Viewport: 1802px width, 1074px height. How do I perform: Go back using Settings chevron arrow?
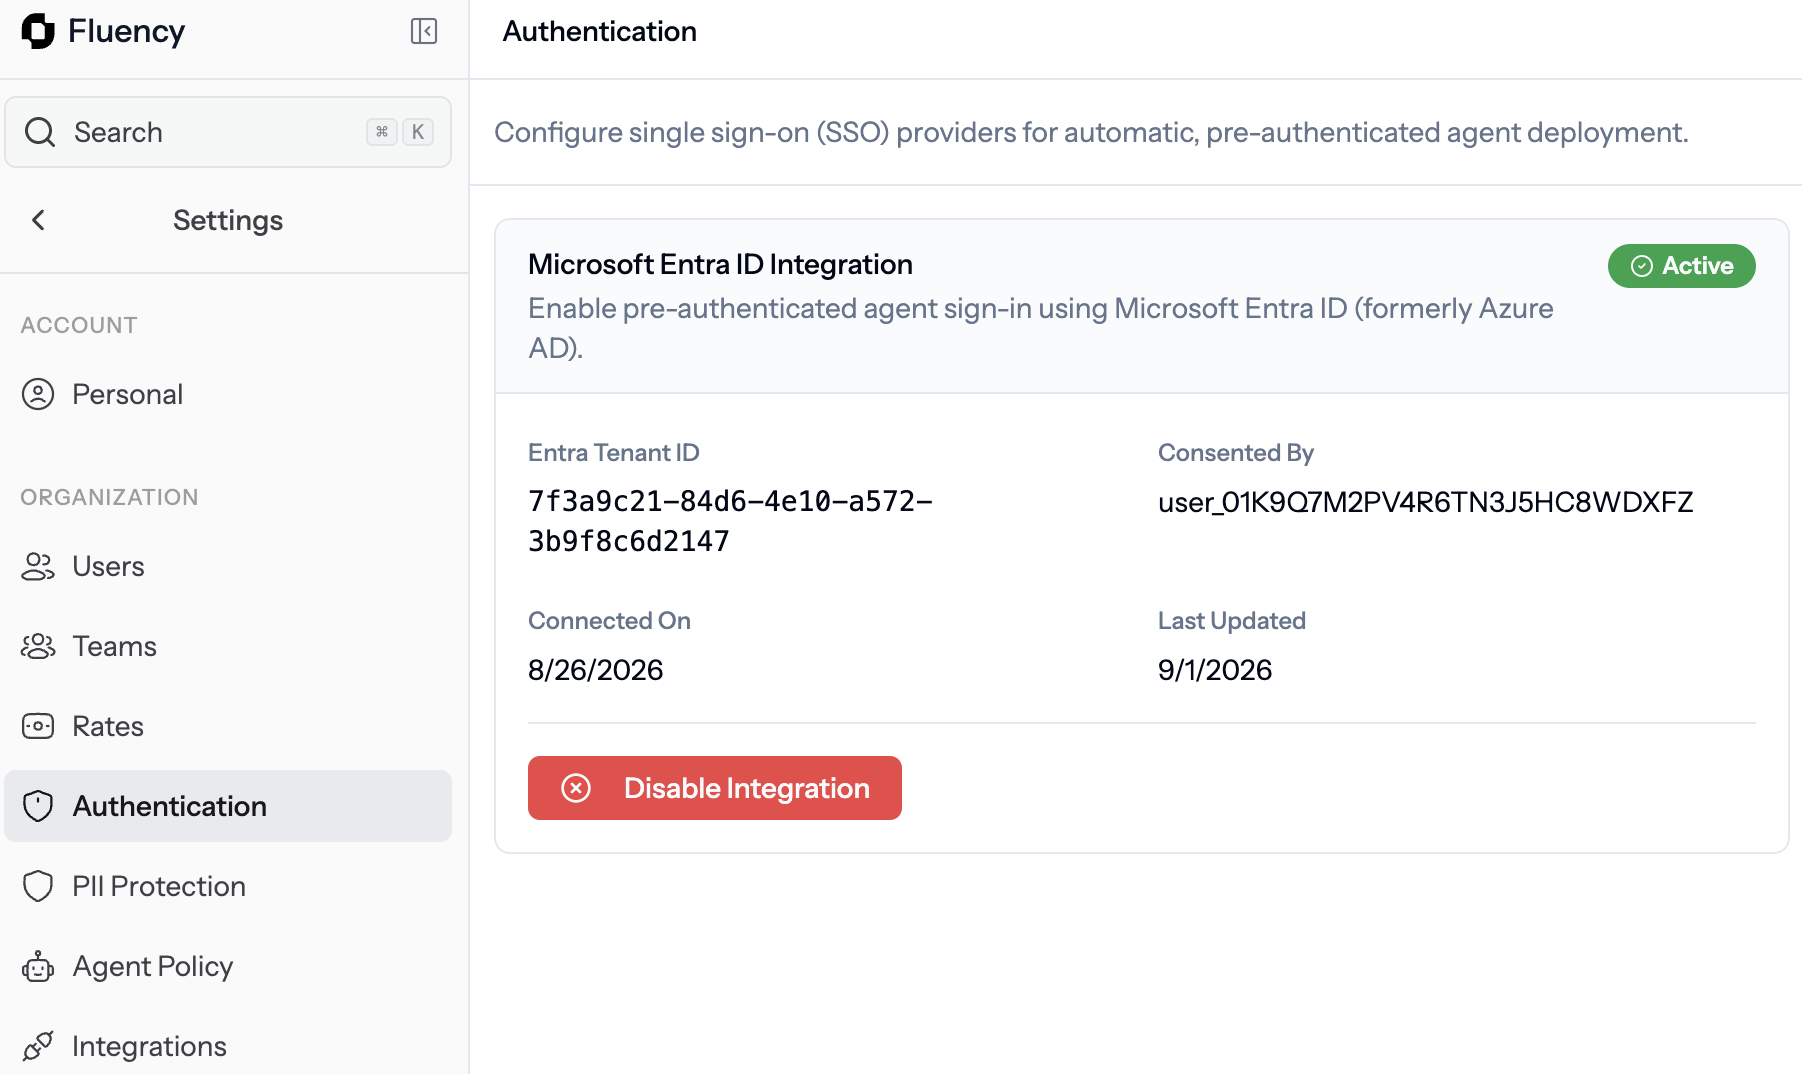coord(38,220)
